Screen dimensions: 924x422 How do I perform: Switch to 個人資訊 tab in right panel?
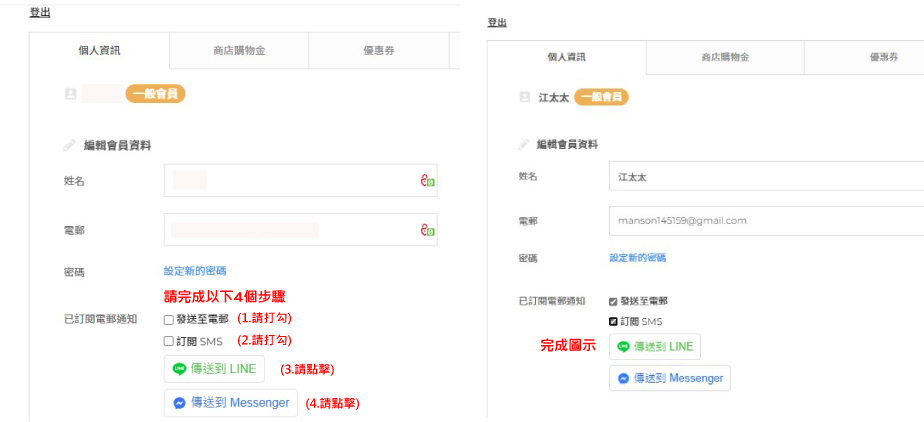(x=567, y=58)
